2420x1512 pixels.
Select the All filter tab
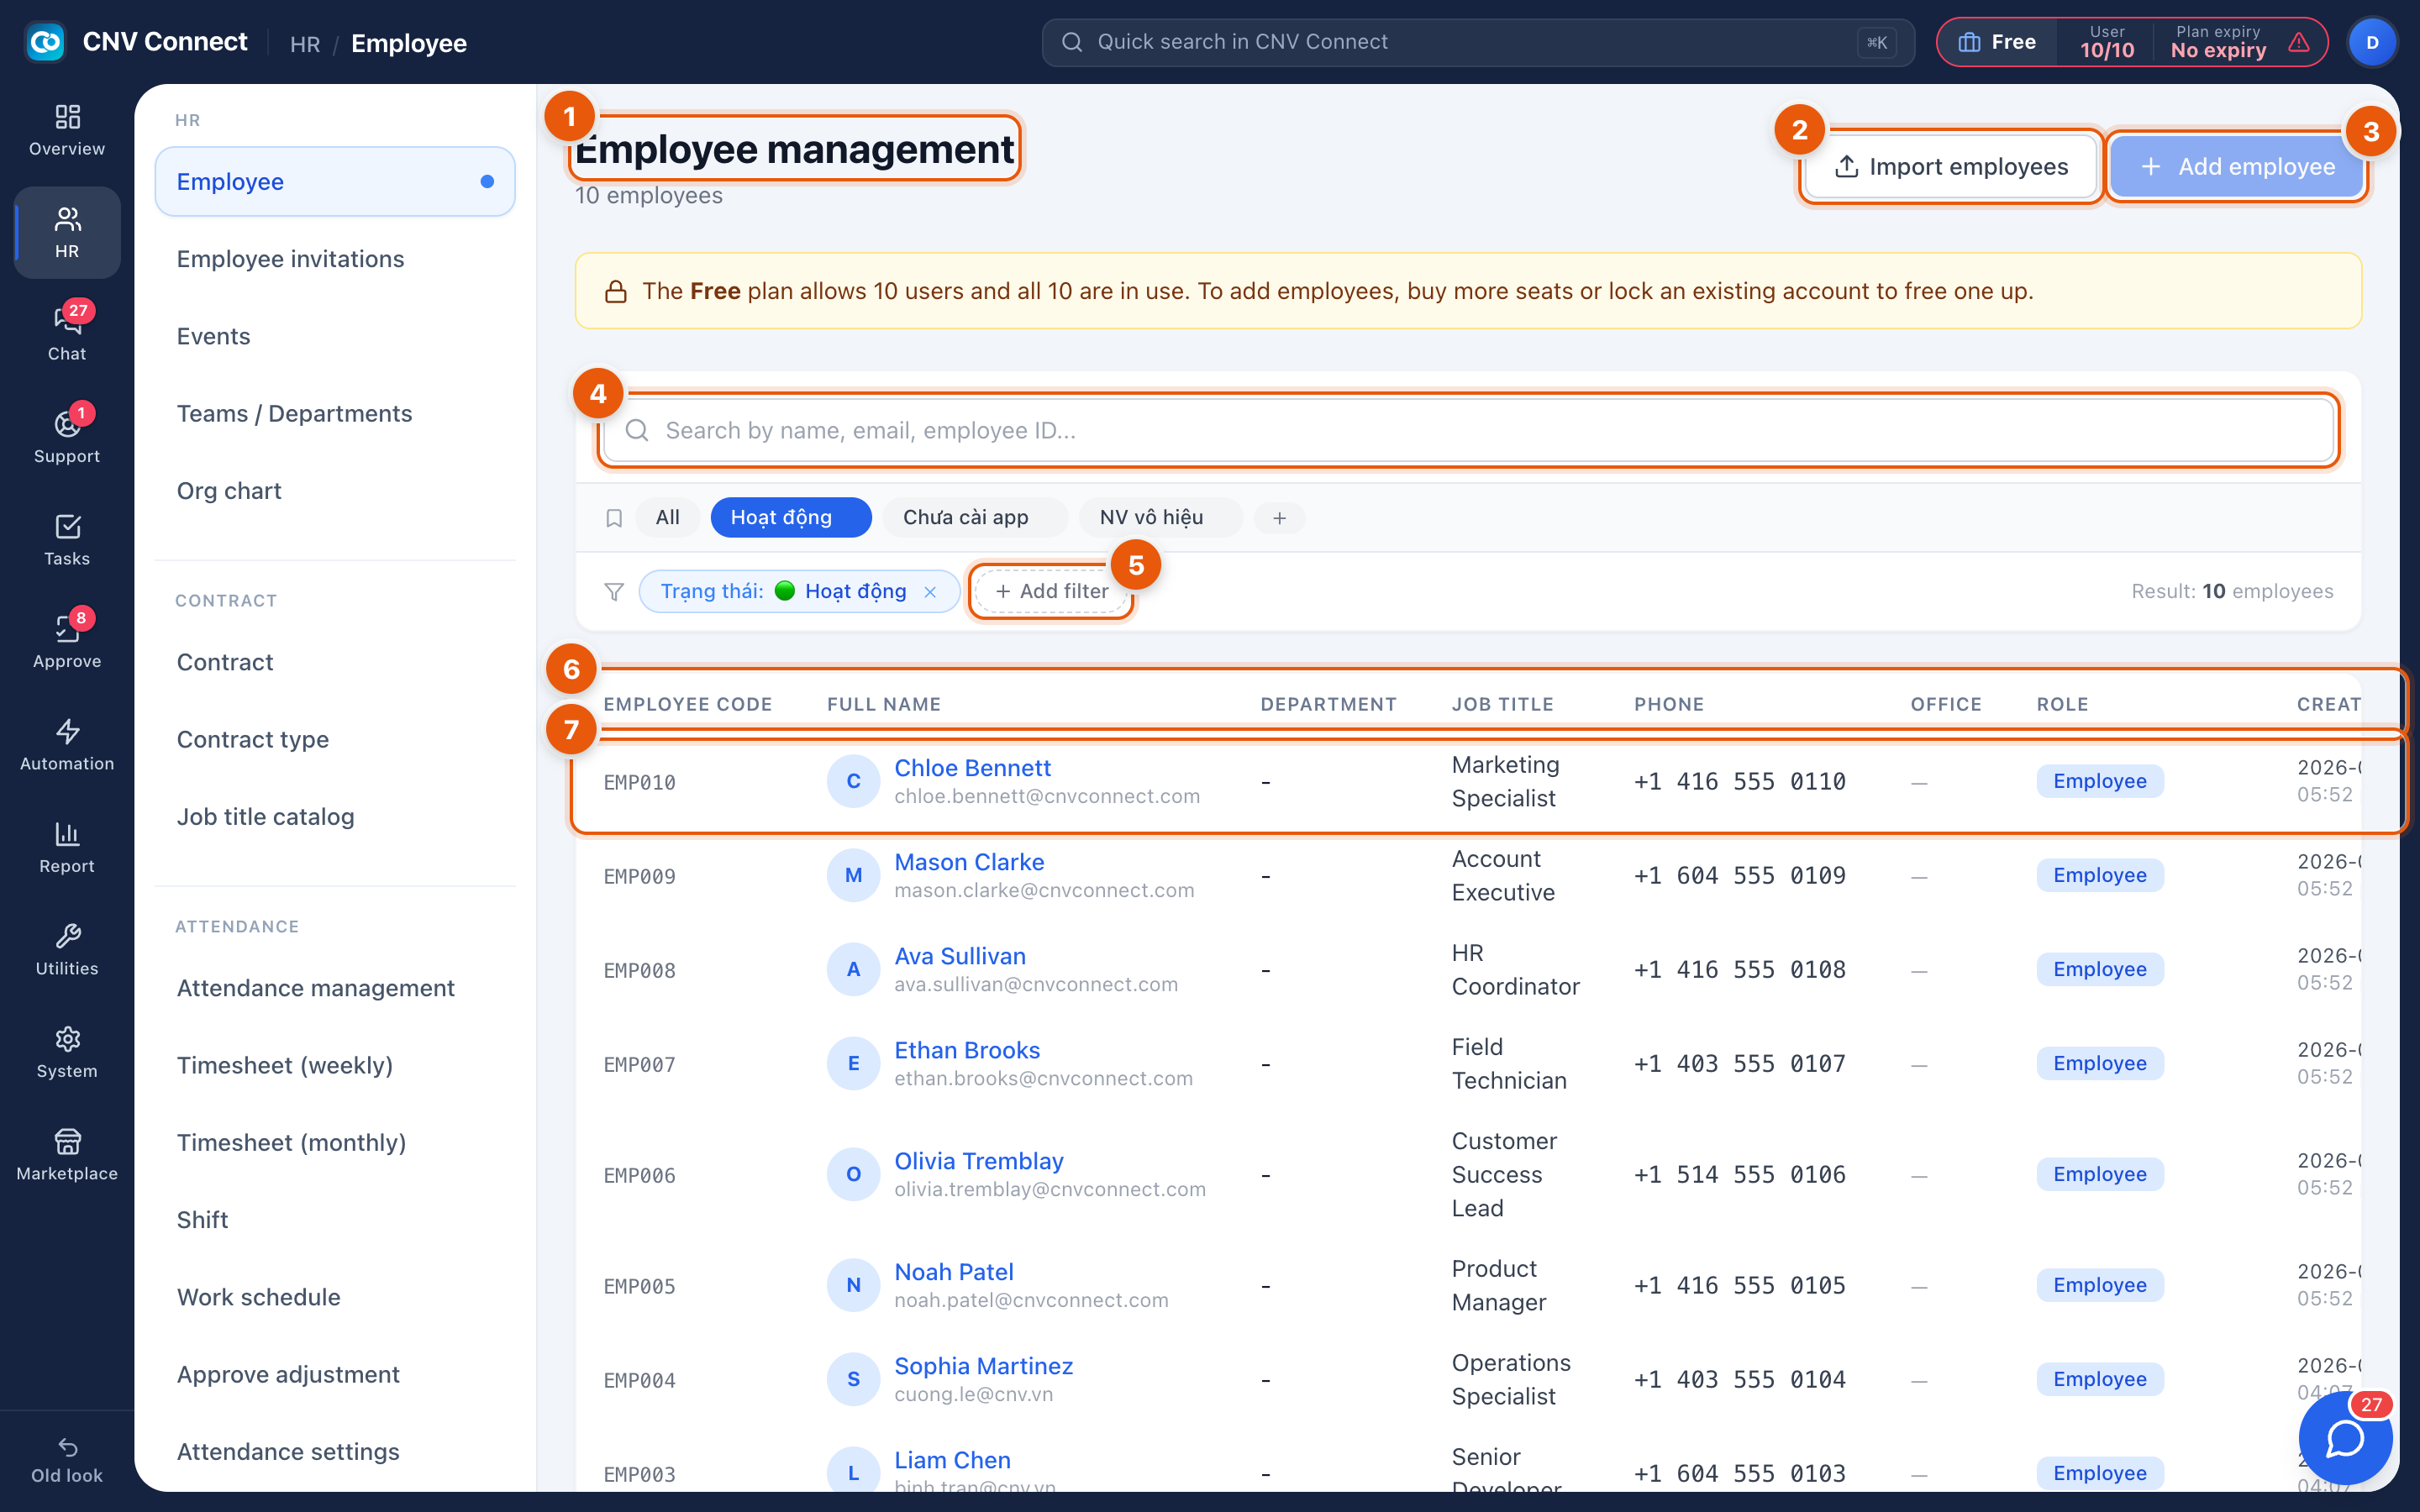coord(667,517)
